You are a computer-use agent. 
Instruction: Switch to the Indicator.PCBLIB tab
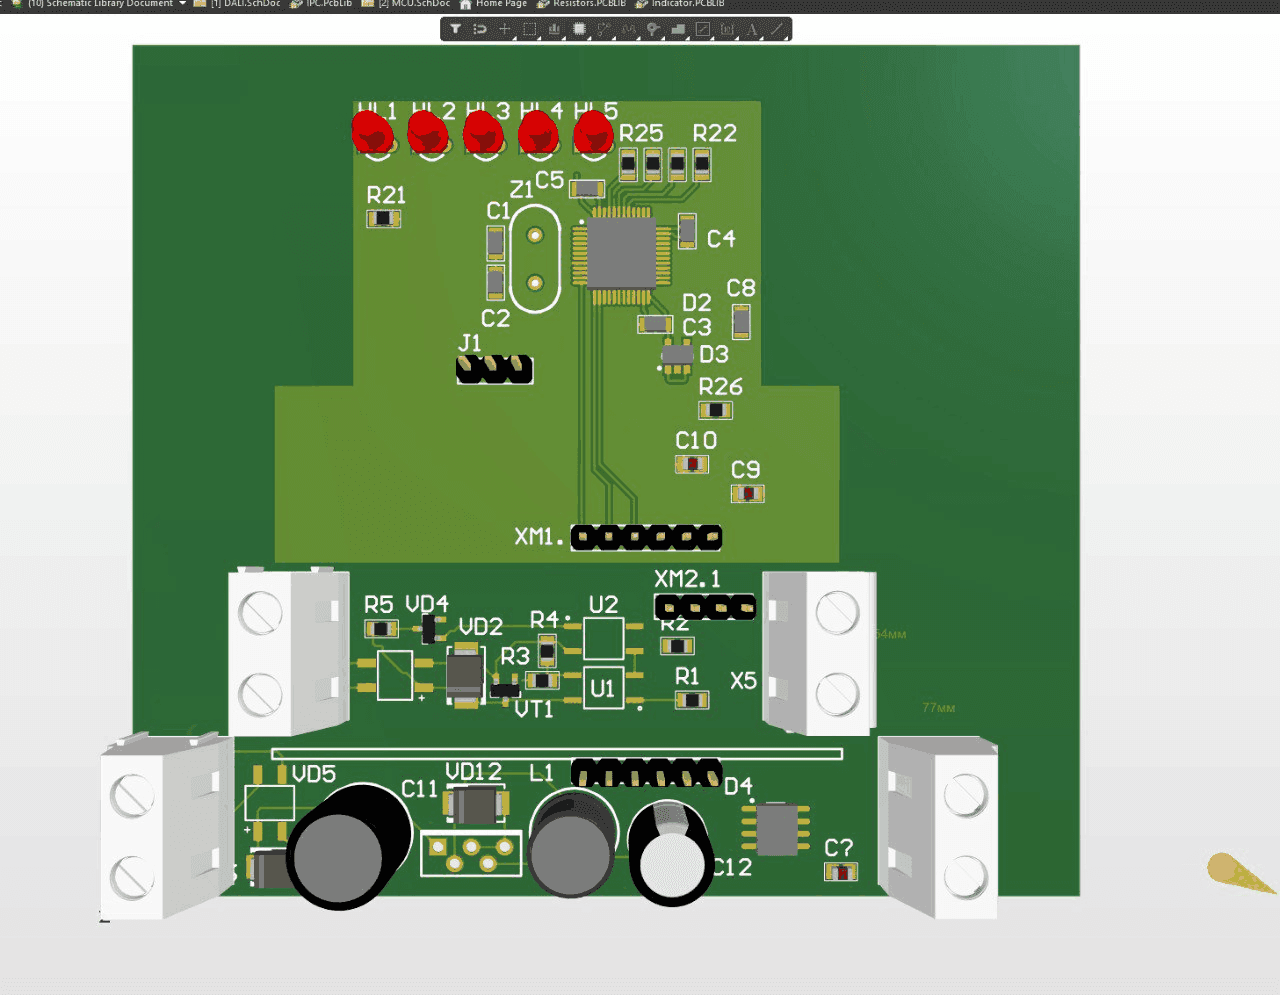coord(680,4)
